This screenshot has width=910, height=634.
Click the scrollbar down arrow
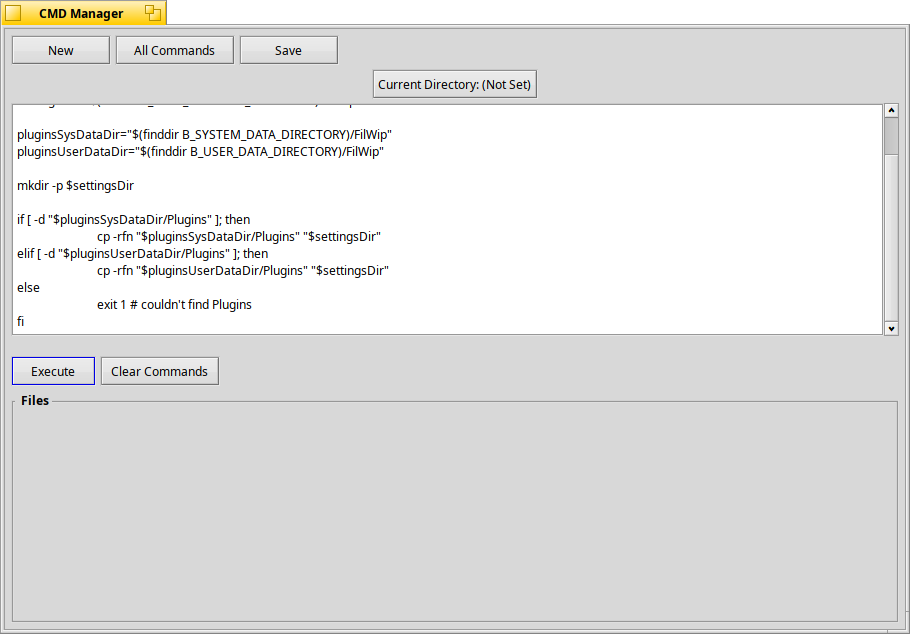[x=891, y=329]
